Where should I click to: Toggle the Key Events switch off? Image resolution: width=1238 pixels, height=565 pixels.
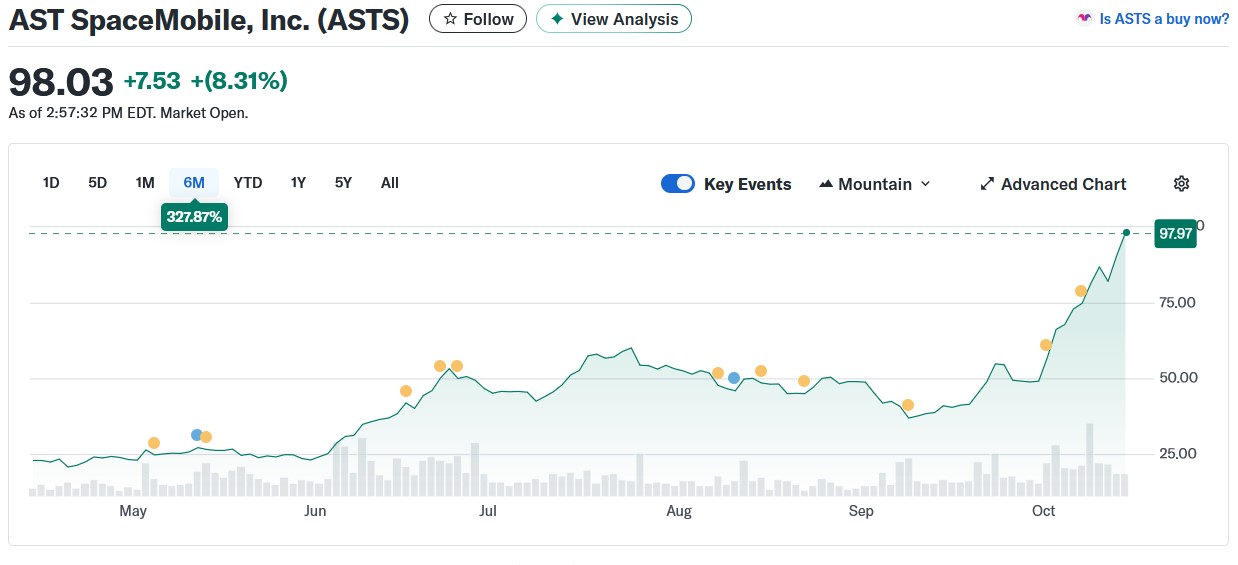[678, 184]
